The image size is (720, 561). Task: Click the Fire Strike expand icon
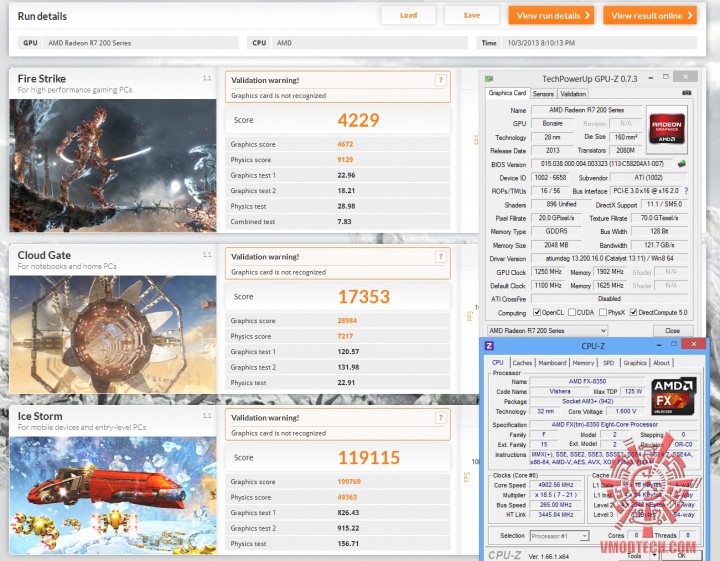207,79
